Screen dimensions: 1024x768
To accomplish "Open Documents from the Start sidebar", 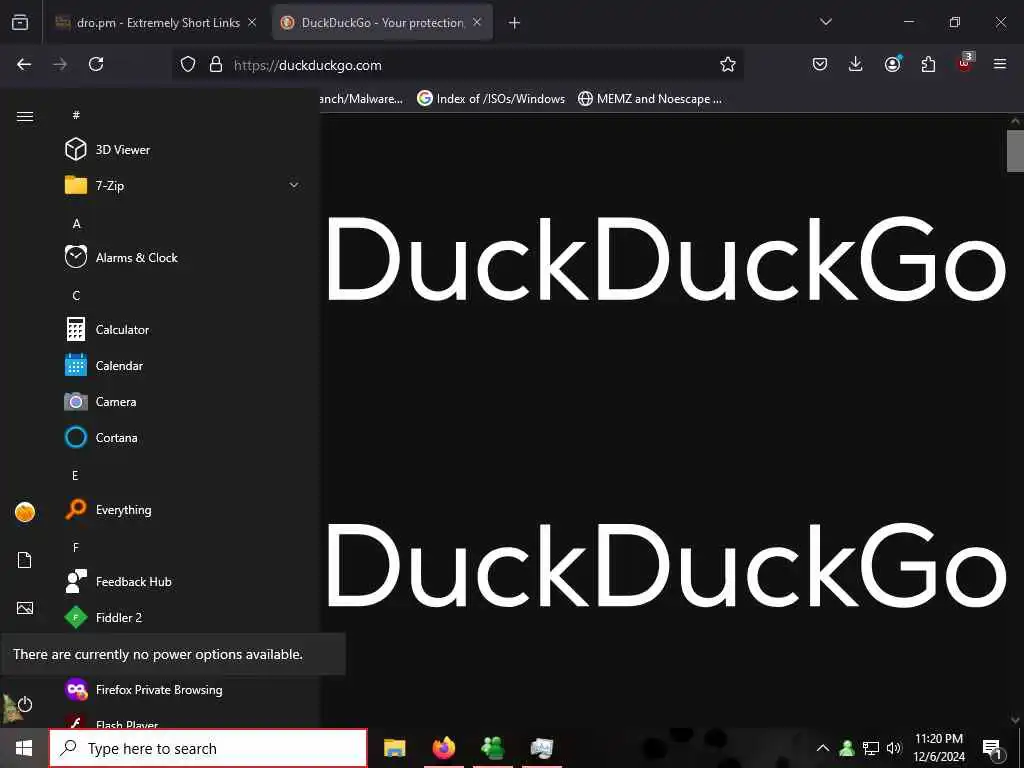I will [x=25, y=560].
